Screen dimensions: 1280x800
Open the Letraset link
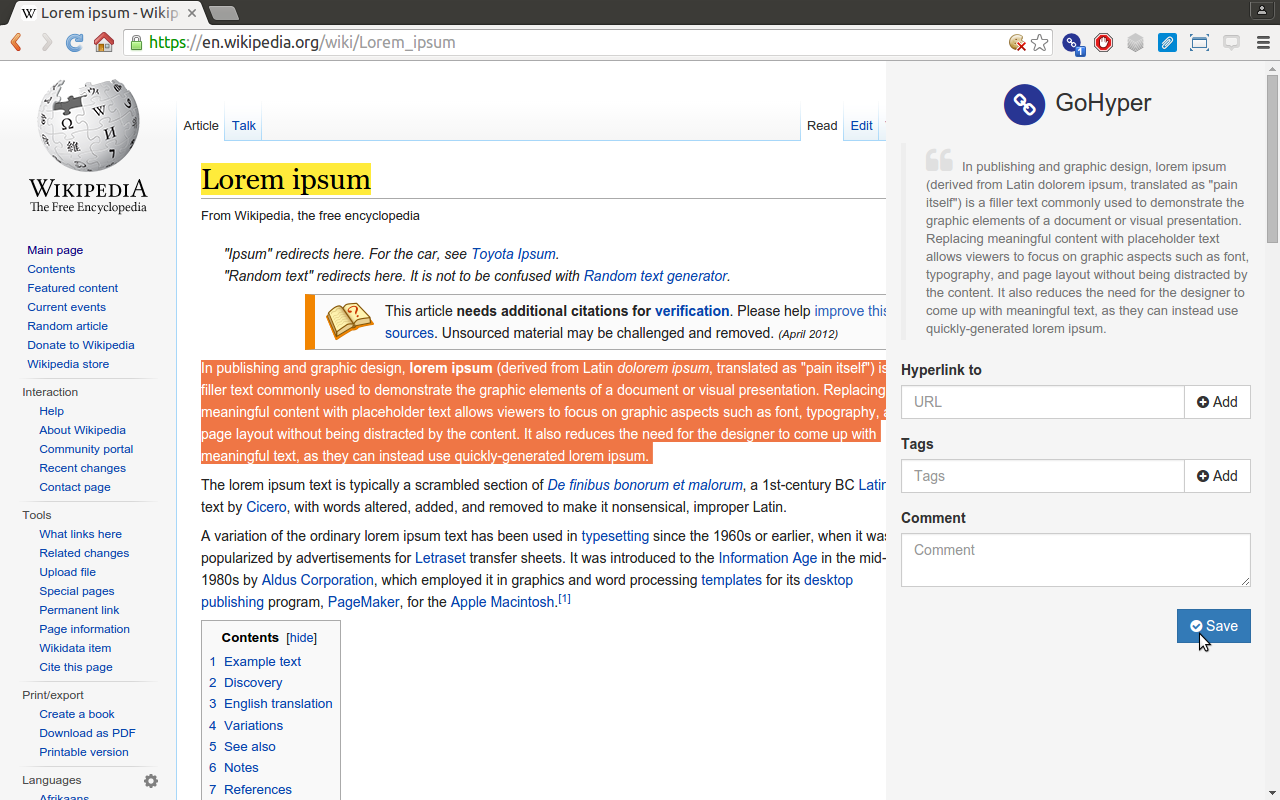[440, 558]
